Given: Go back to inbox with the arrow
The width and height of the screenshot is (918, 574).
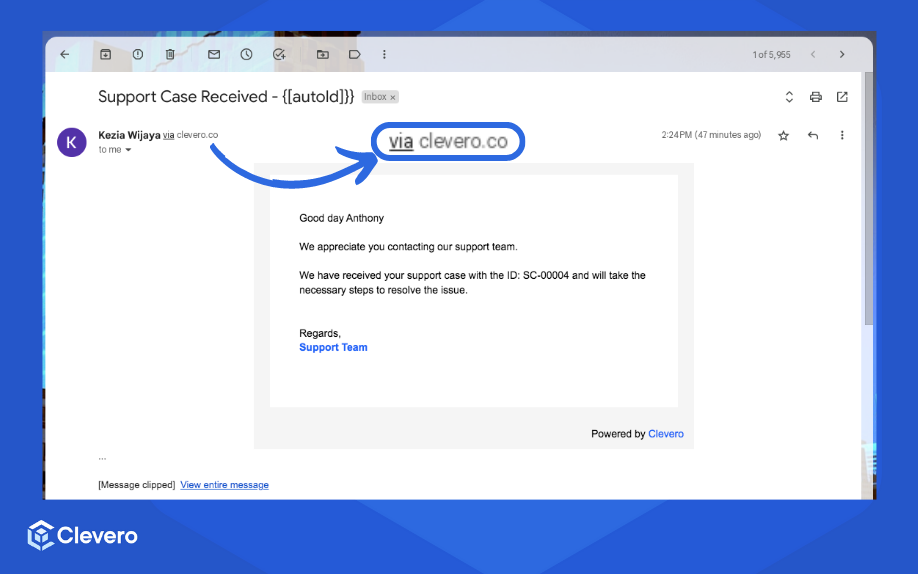Looking at the screenshot, I should (65, 54).
